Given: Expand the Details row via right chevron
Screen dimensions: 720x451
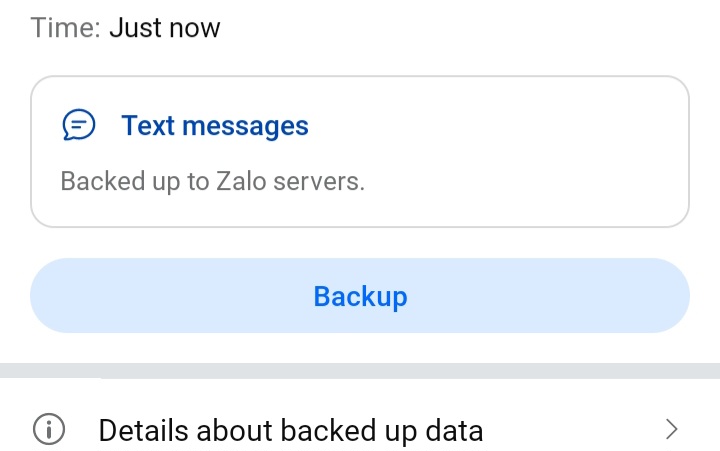Looking at the screenshot, I should pos(672,430).
